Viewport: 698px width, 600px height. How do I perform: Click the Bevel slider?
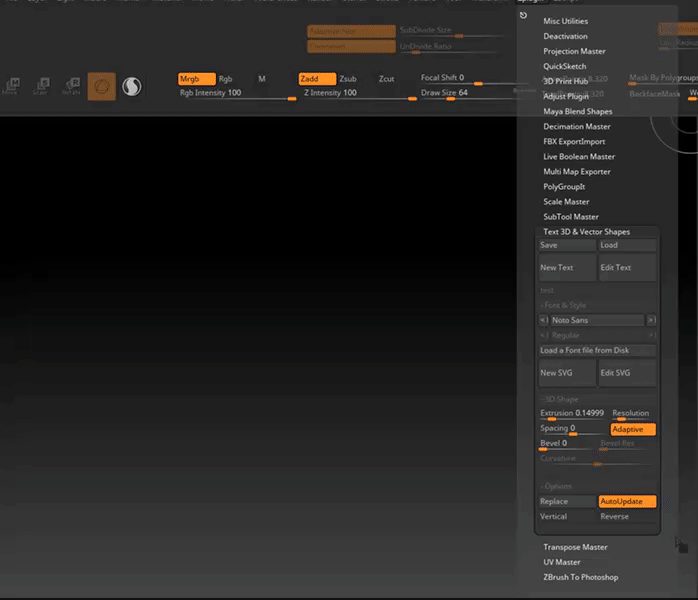click(568, 445)
